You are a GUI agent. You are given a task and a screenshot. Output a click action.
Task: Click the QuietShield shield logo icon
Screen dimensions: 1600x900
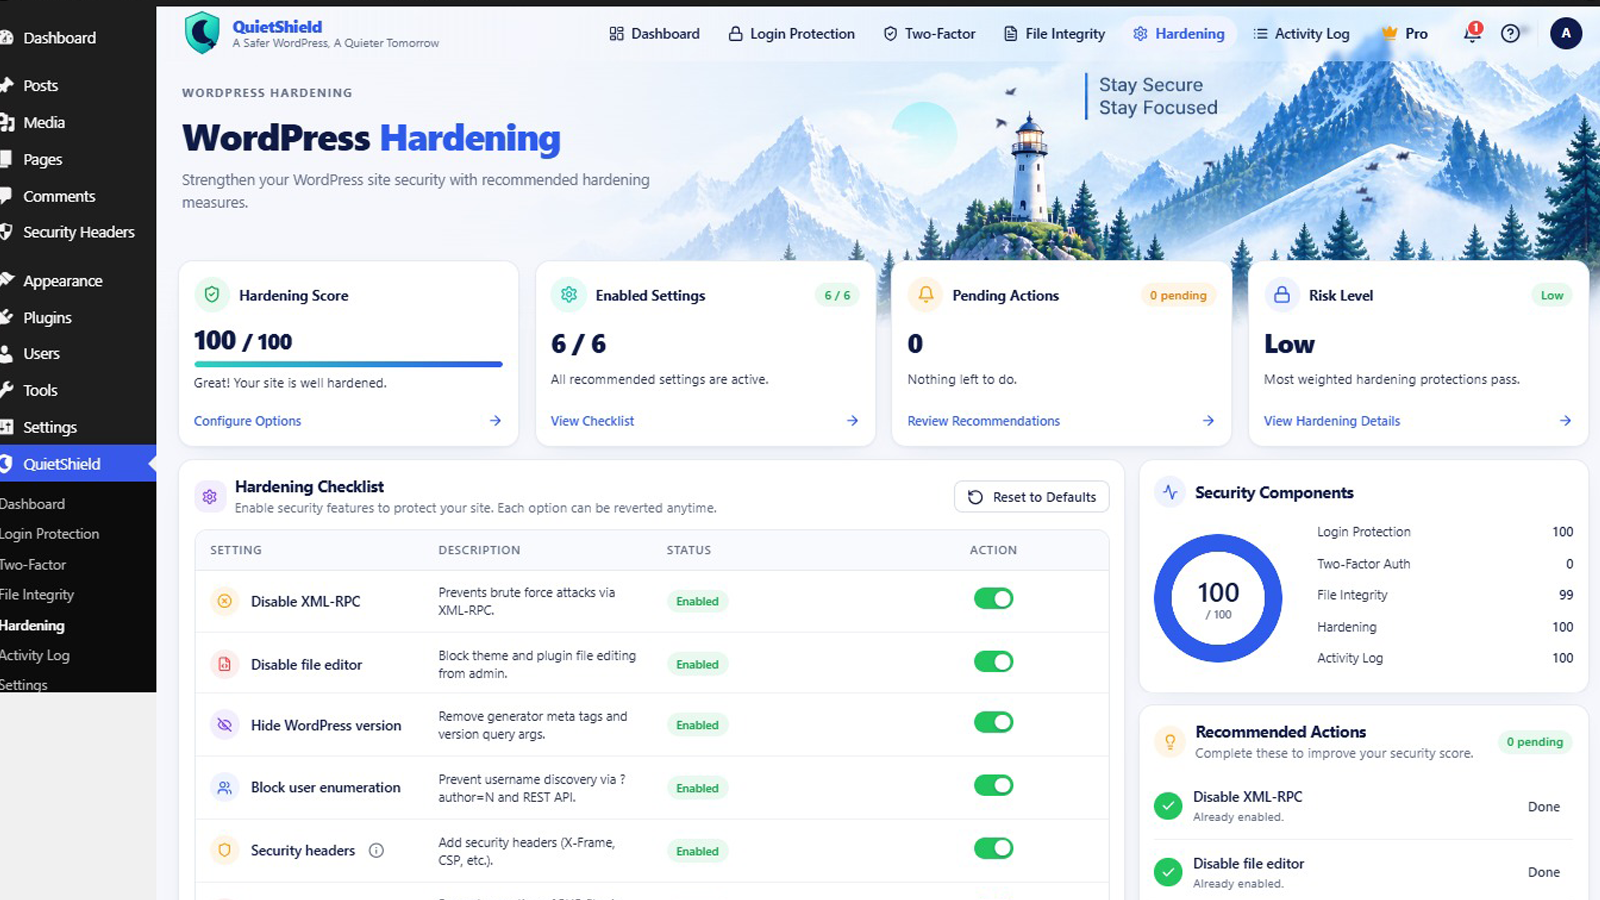[202, 32]
